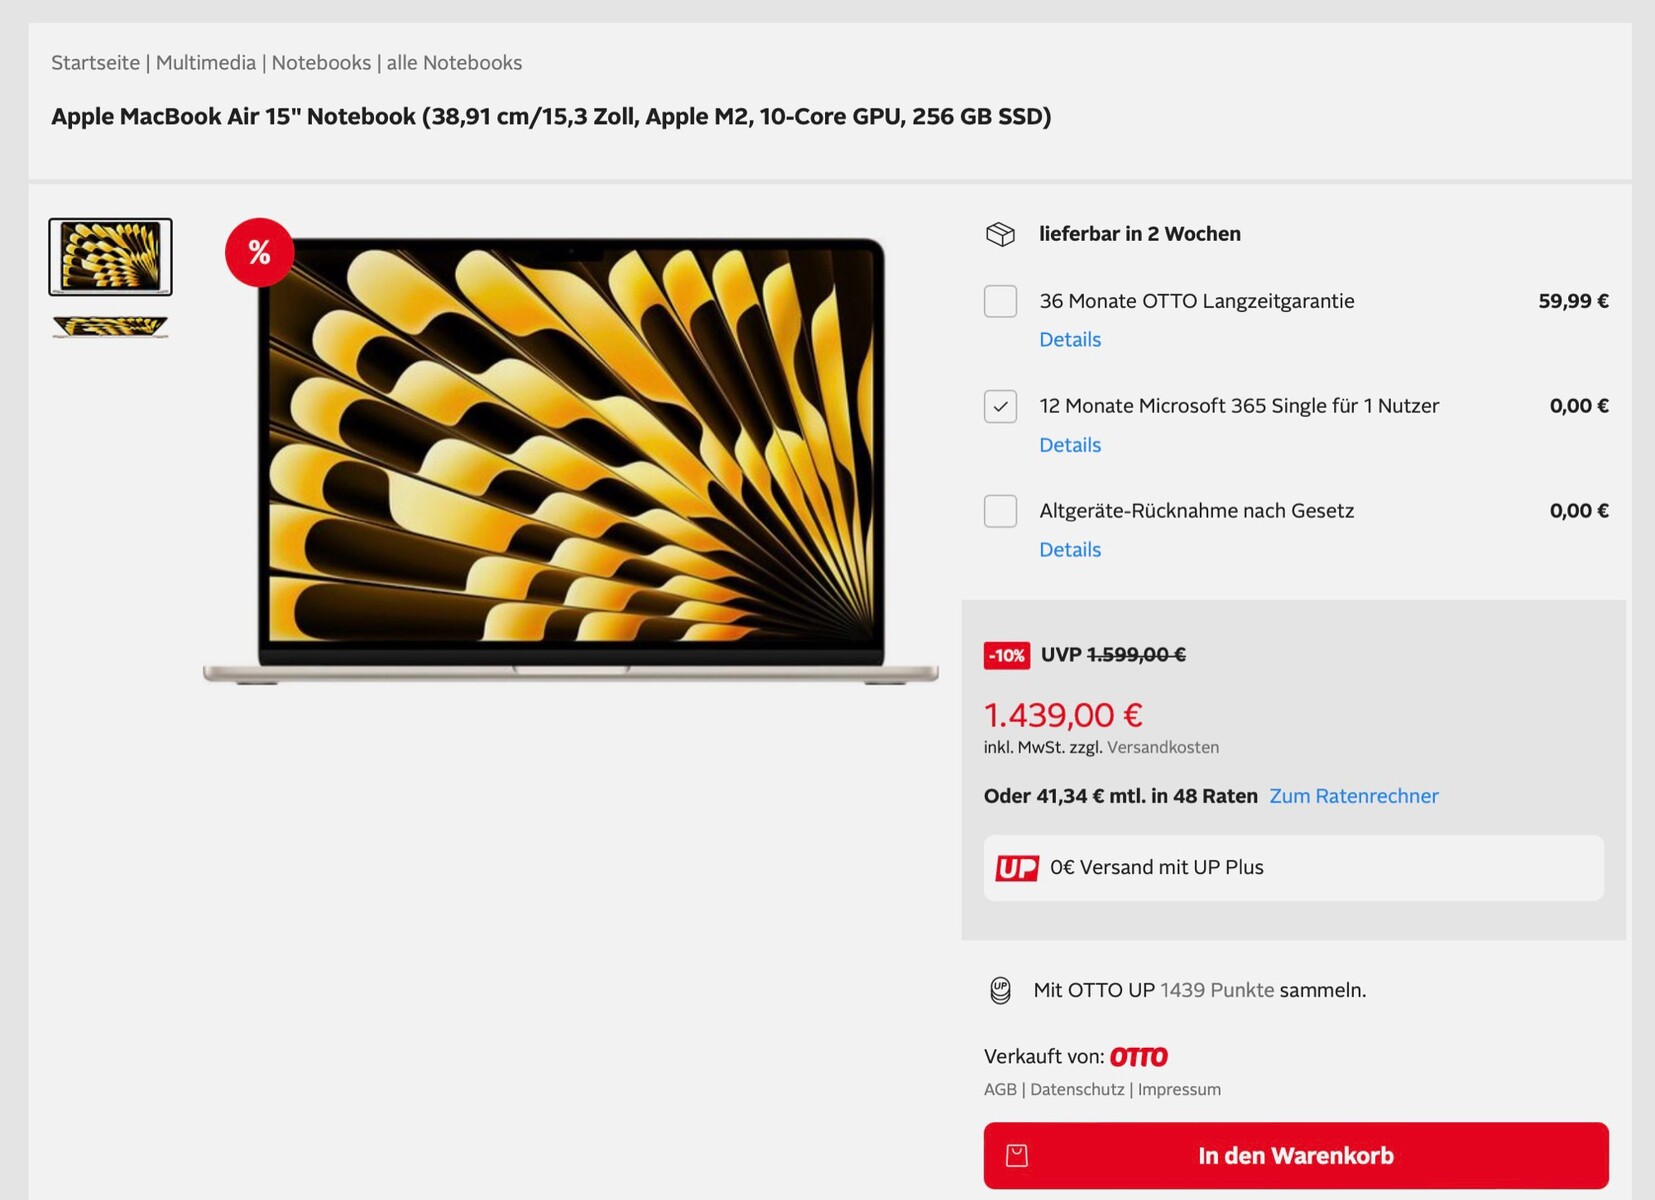Open Details for OTTO Langzeitgarantie
Viewport: 1655px width, 1200px height.
coord(1070,340)
